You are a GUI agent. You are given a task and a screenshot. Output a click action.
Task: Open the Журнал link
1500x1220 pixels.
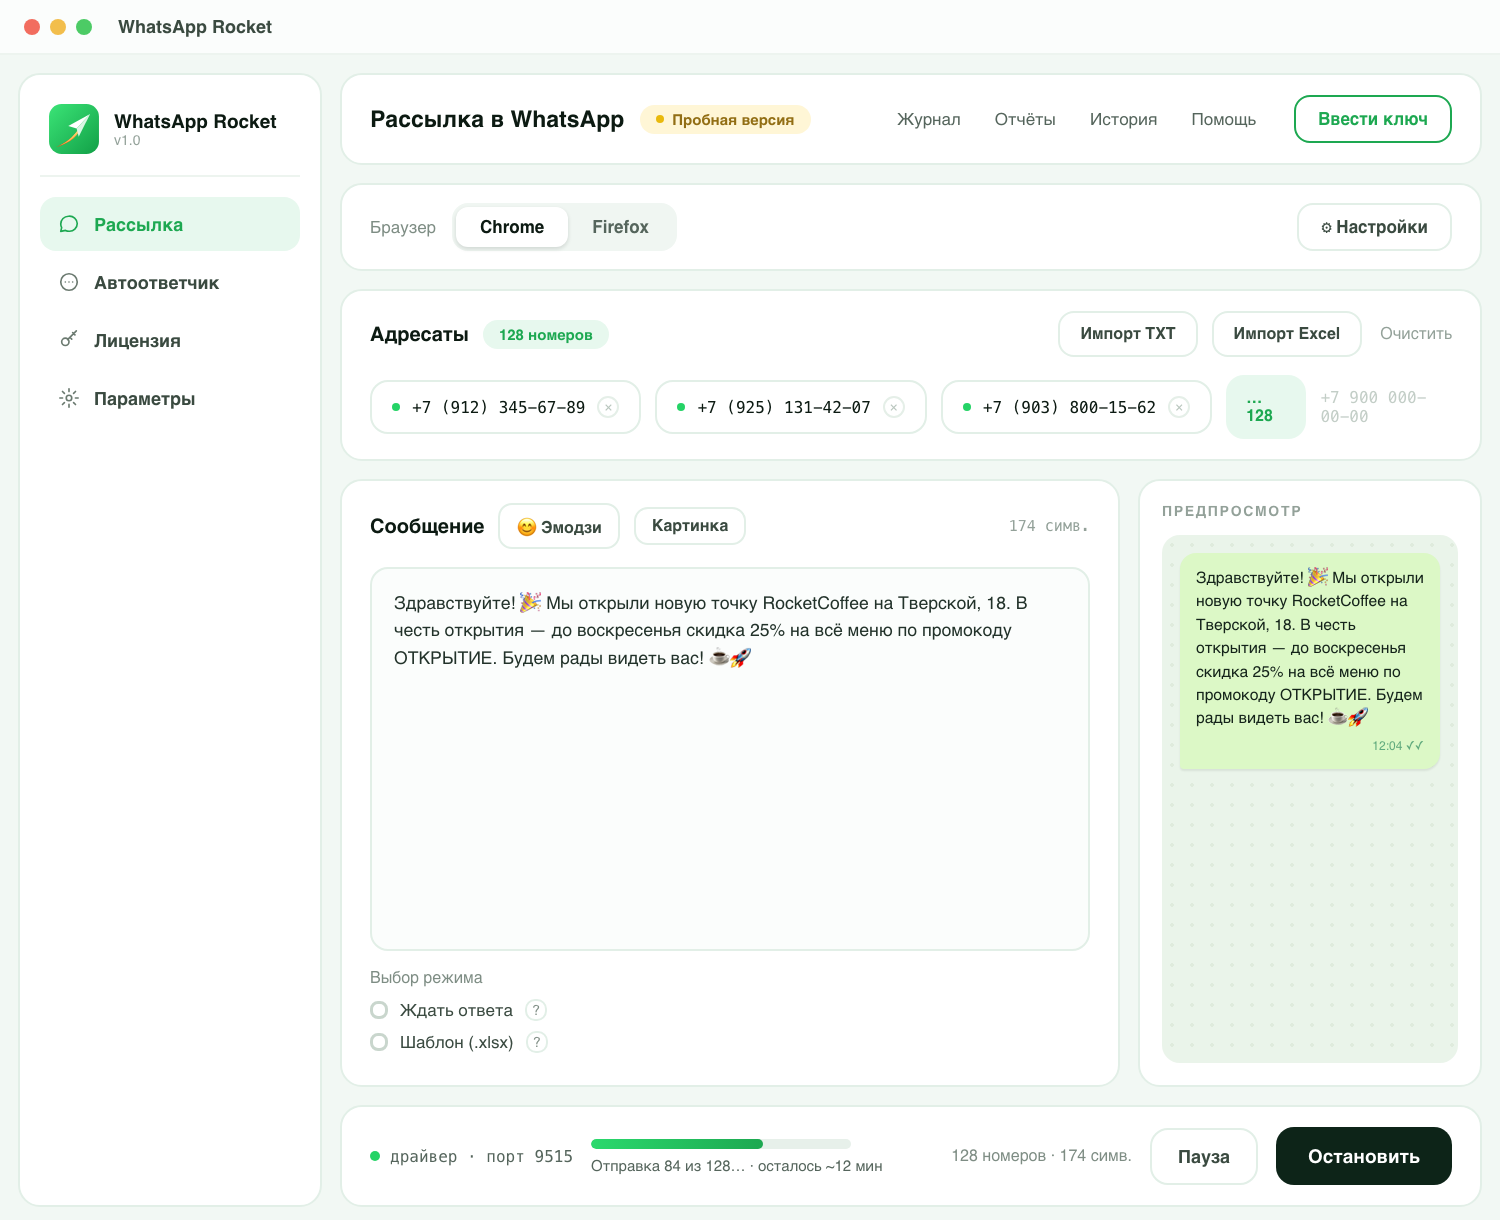click(928, 119)
